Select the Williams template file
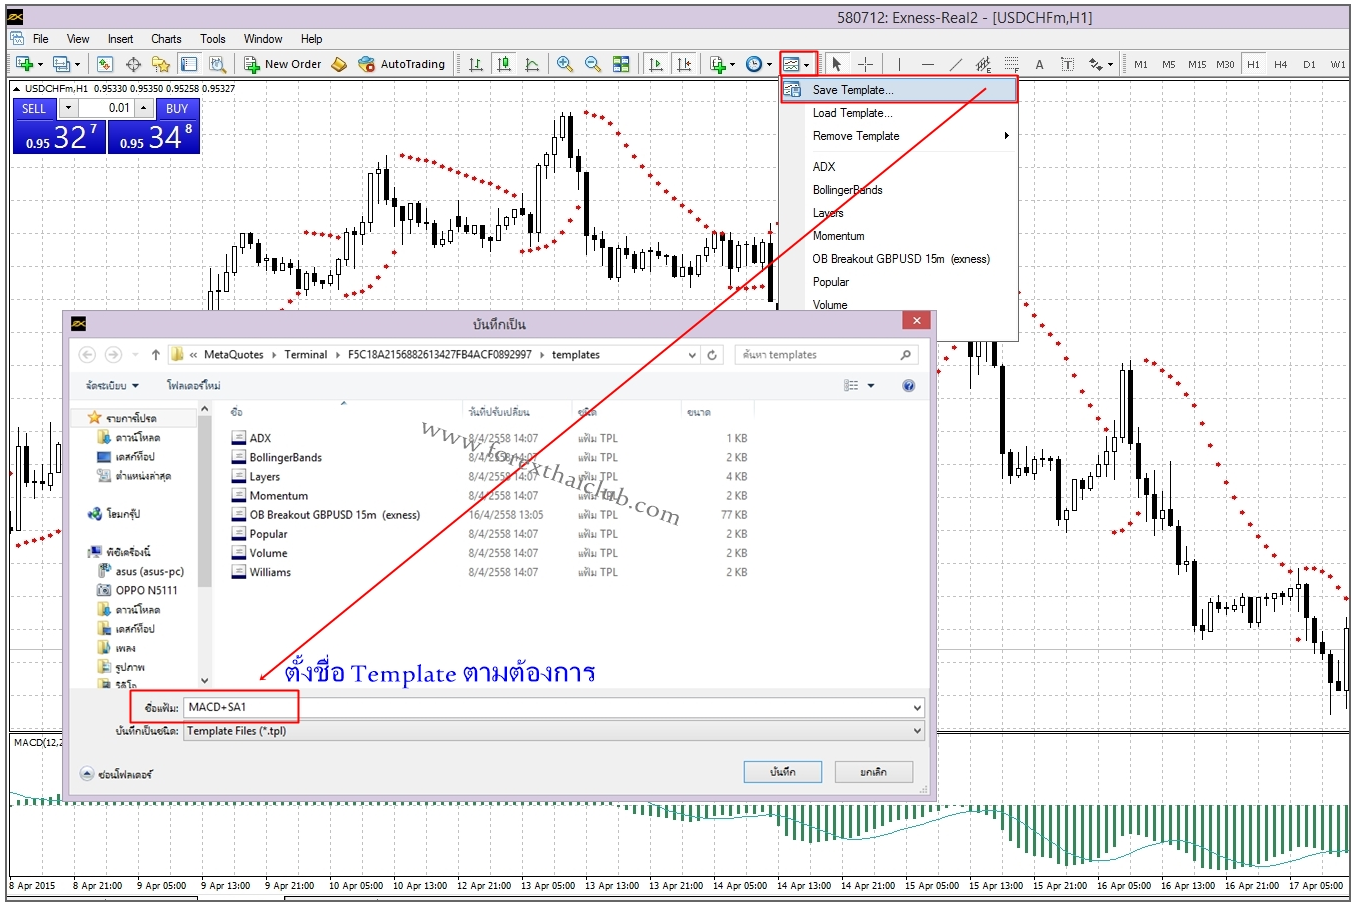The height and width of the screenshot is (908, 1354). pos(270,572)
